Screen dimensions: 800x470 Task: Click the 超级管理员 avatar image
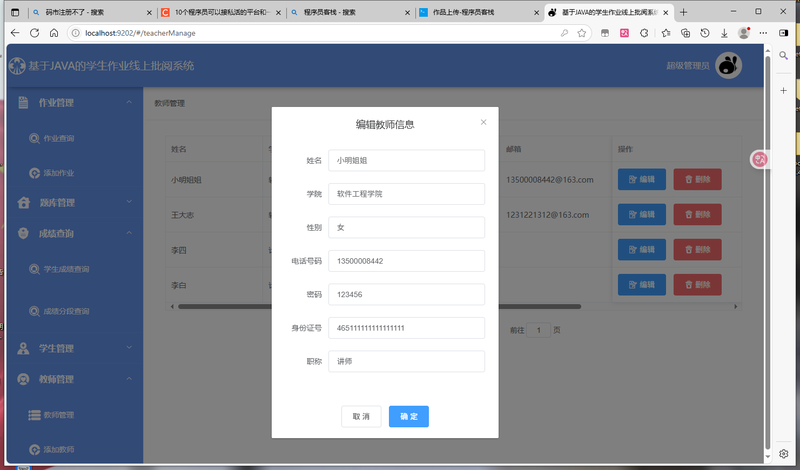[x=729, y=65]
